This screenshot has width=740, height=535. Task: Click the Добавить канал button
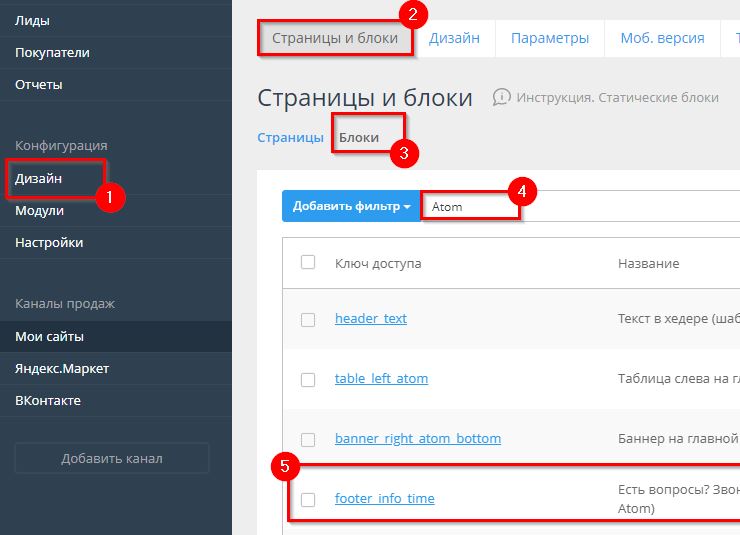coord(112,459)
